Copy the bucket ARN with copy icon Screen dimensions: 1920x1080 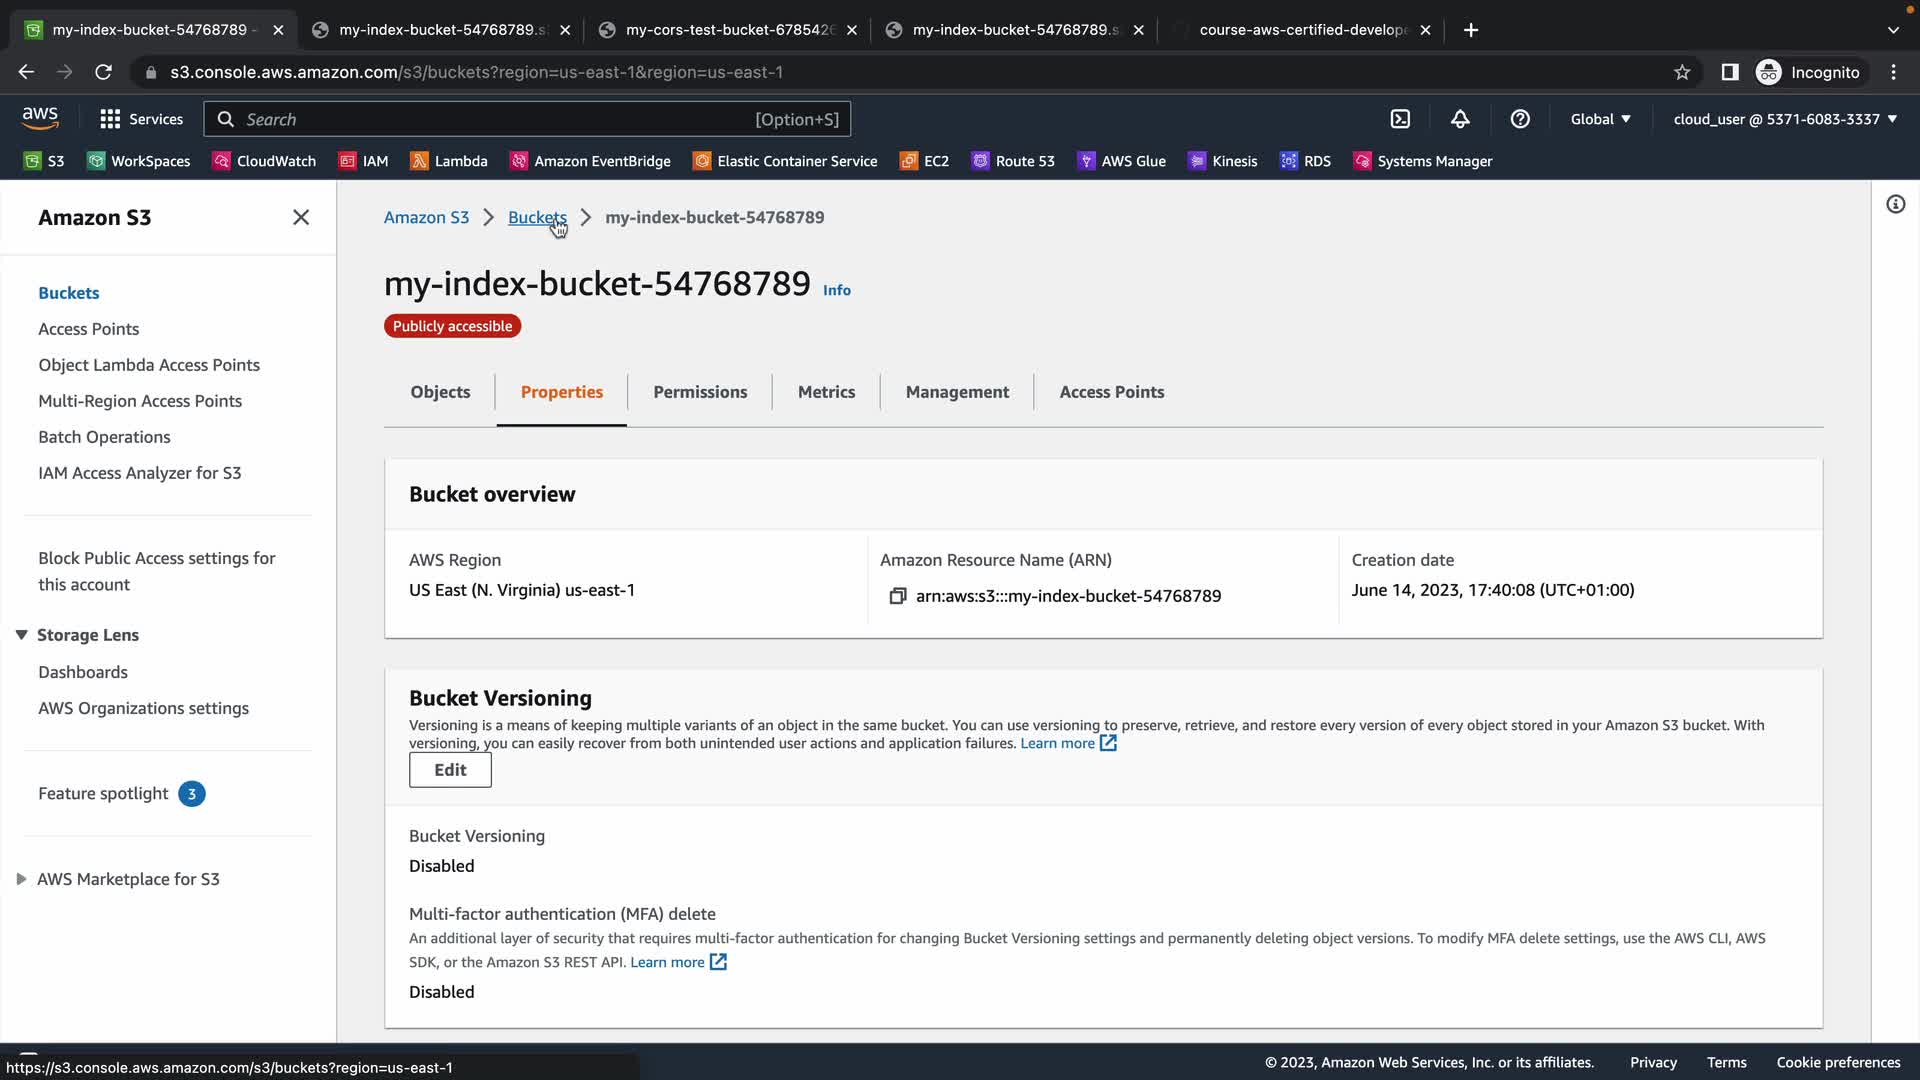click(x=897, y=596)
